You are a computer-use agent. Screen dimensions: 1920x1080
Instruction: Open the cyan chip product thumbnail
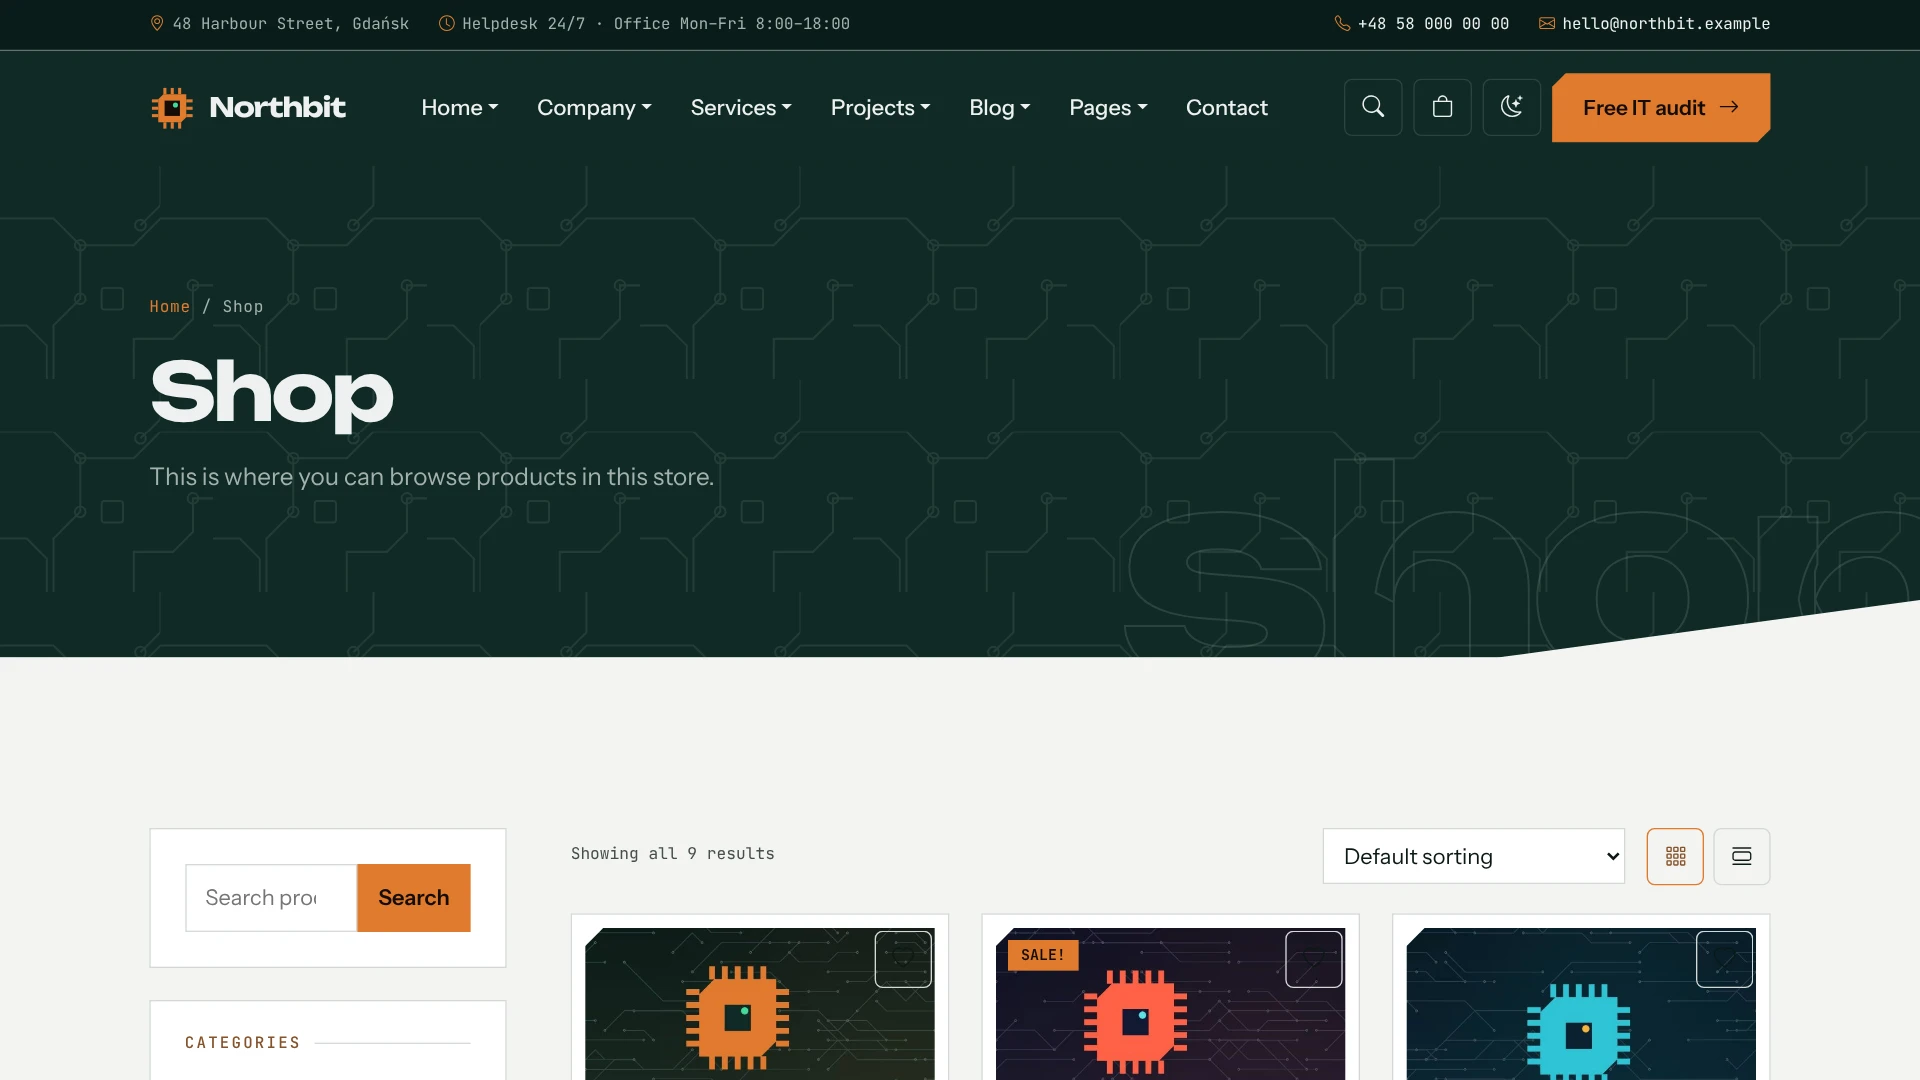click(x=1581, y=1004)
